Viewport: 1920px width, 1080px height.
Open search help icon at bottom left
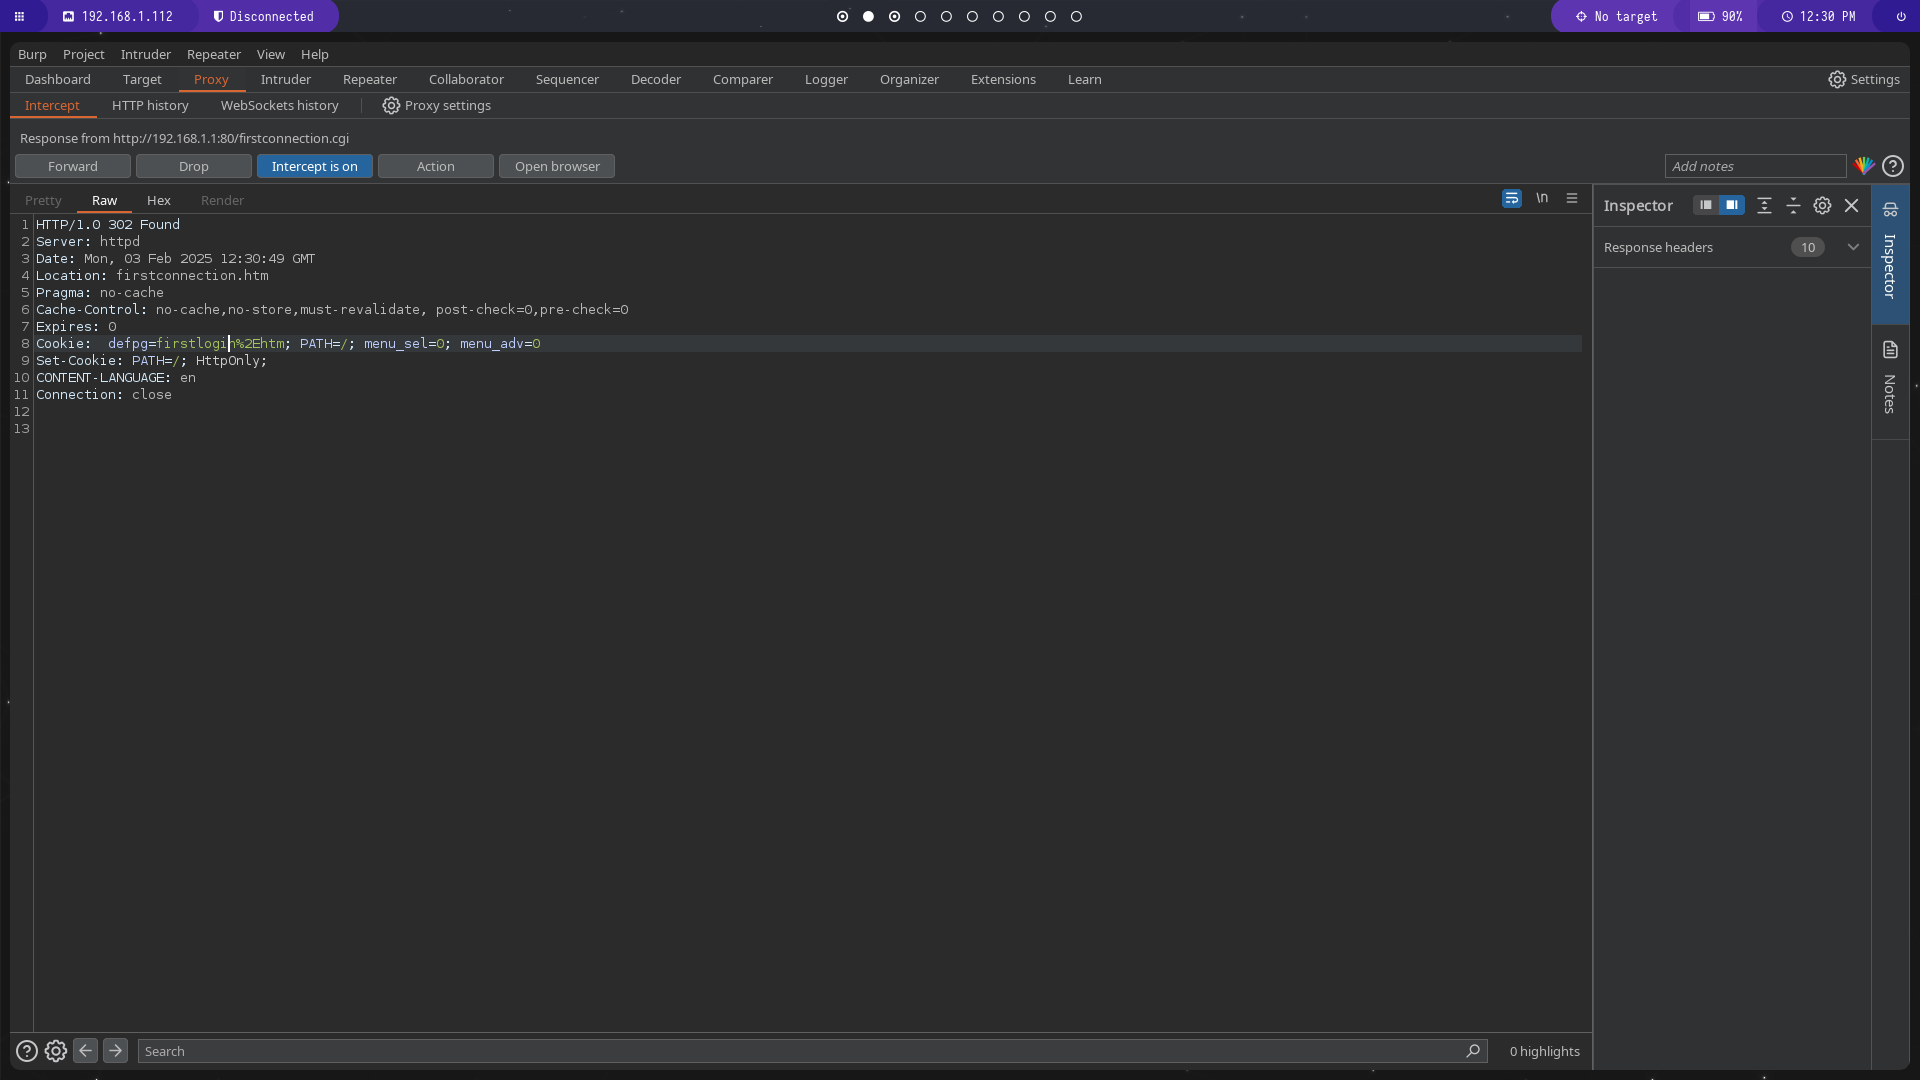click(27, 1051)
